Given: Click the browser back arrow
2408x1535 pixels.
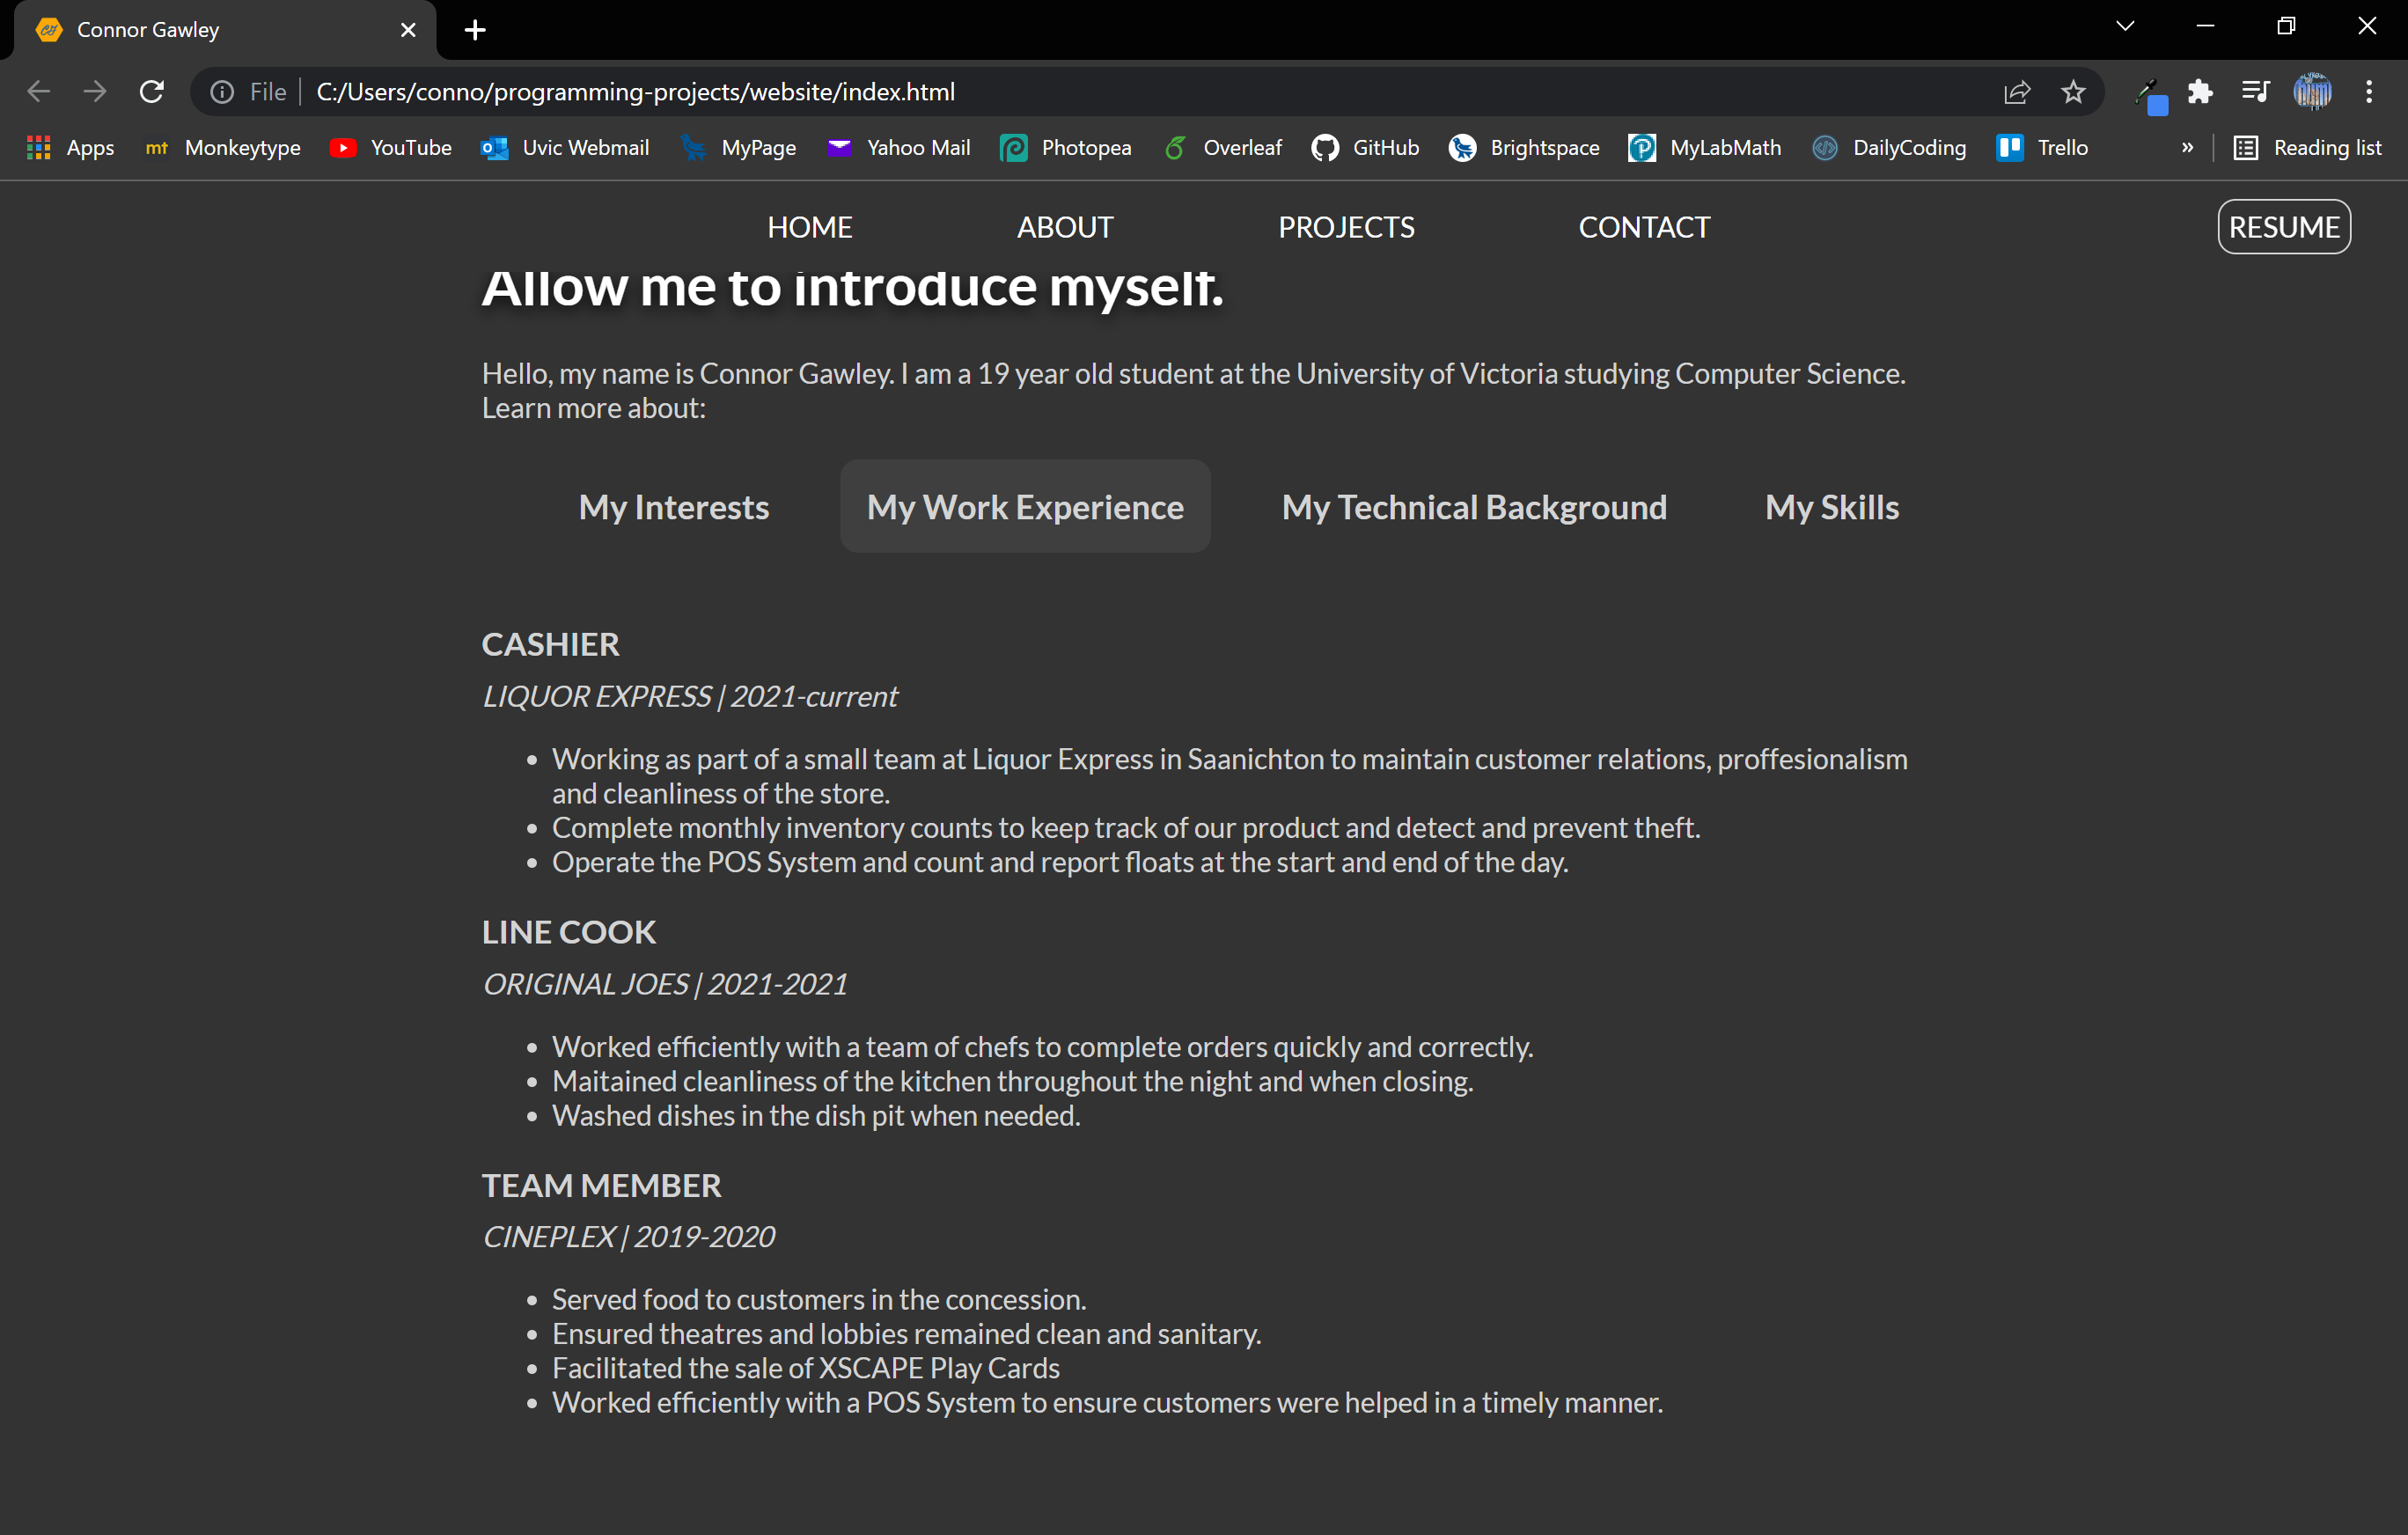Looking at the screenshot, I should [x=39, y=92].
